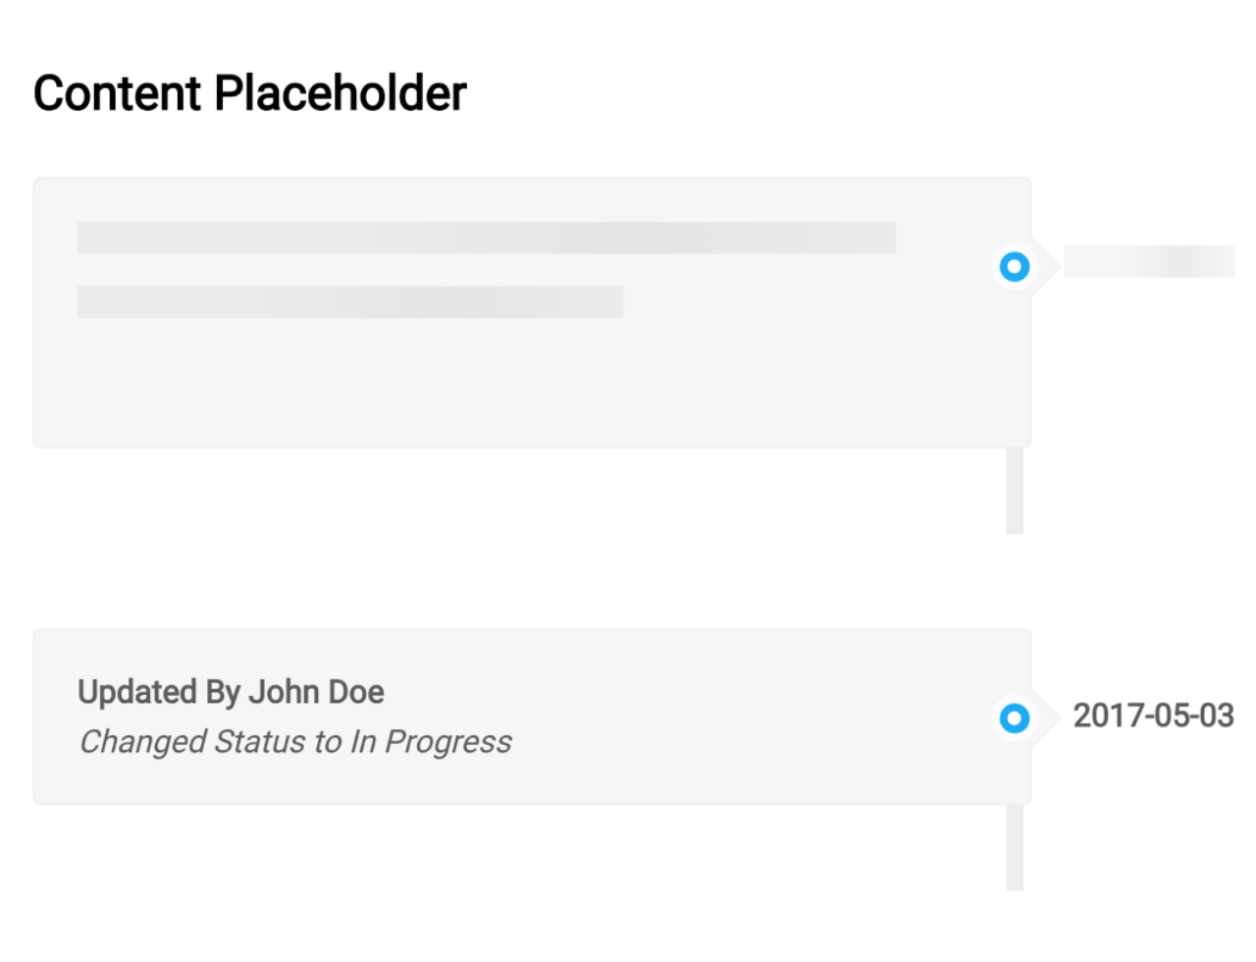This screenshot has width=1256, height=962.
Task: Click the blue timeline marker on the loading card
Action: [1014, 267]
